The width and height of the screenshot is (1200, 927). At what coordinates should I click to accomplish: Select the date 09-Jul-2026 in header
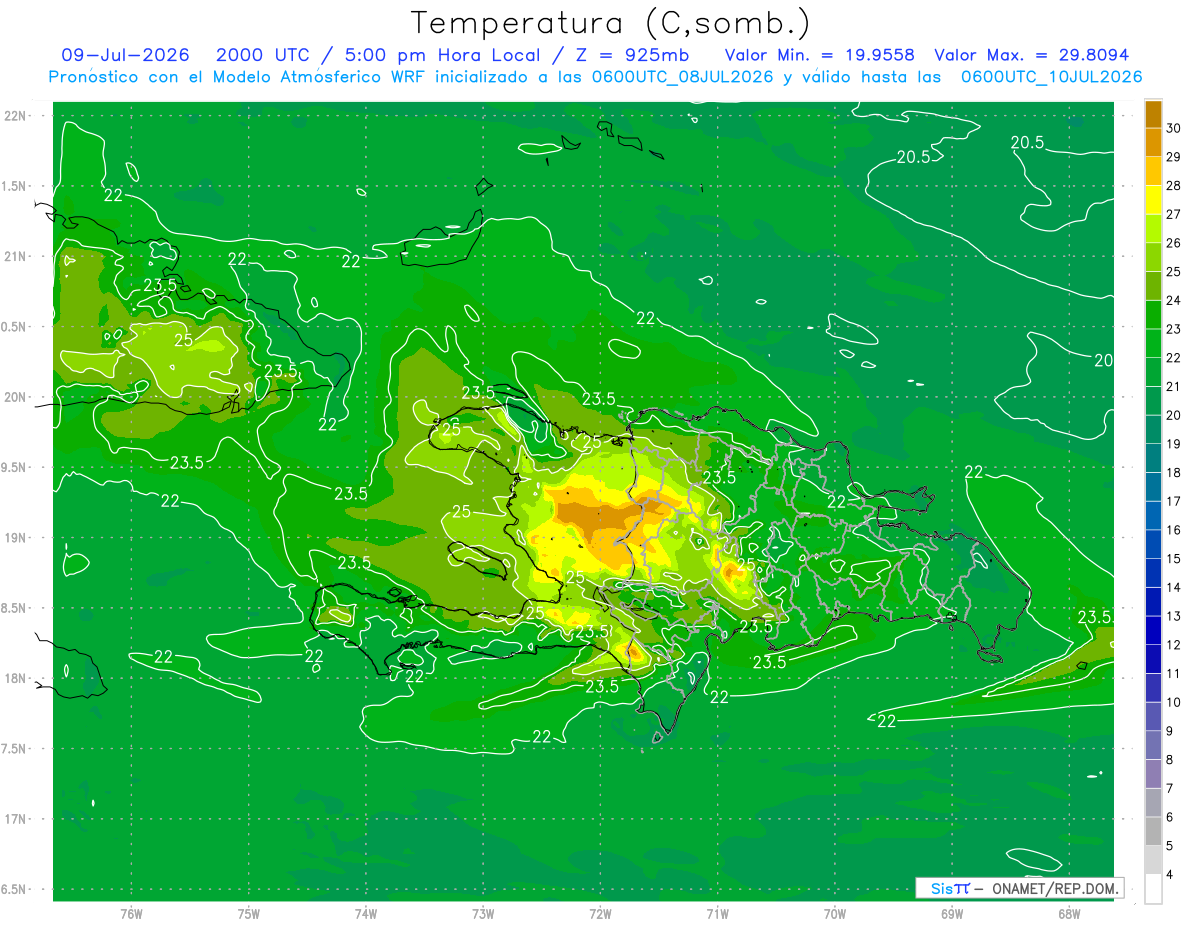click(126, 55)
